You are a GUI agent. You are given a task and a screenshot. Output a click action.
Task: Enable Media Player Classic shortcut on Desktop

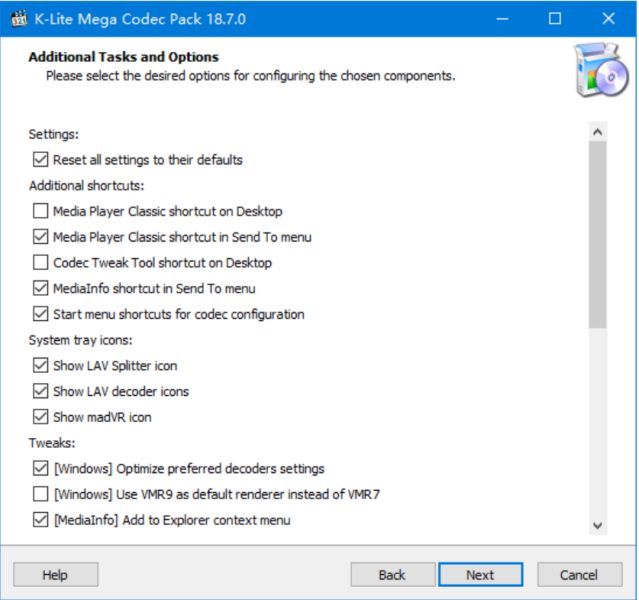[40, 211]
